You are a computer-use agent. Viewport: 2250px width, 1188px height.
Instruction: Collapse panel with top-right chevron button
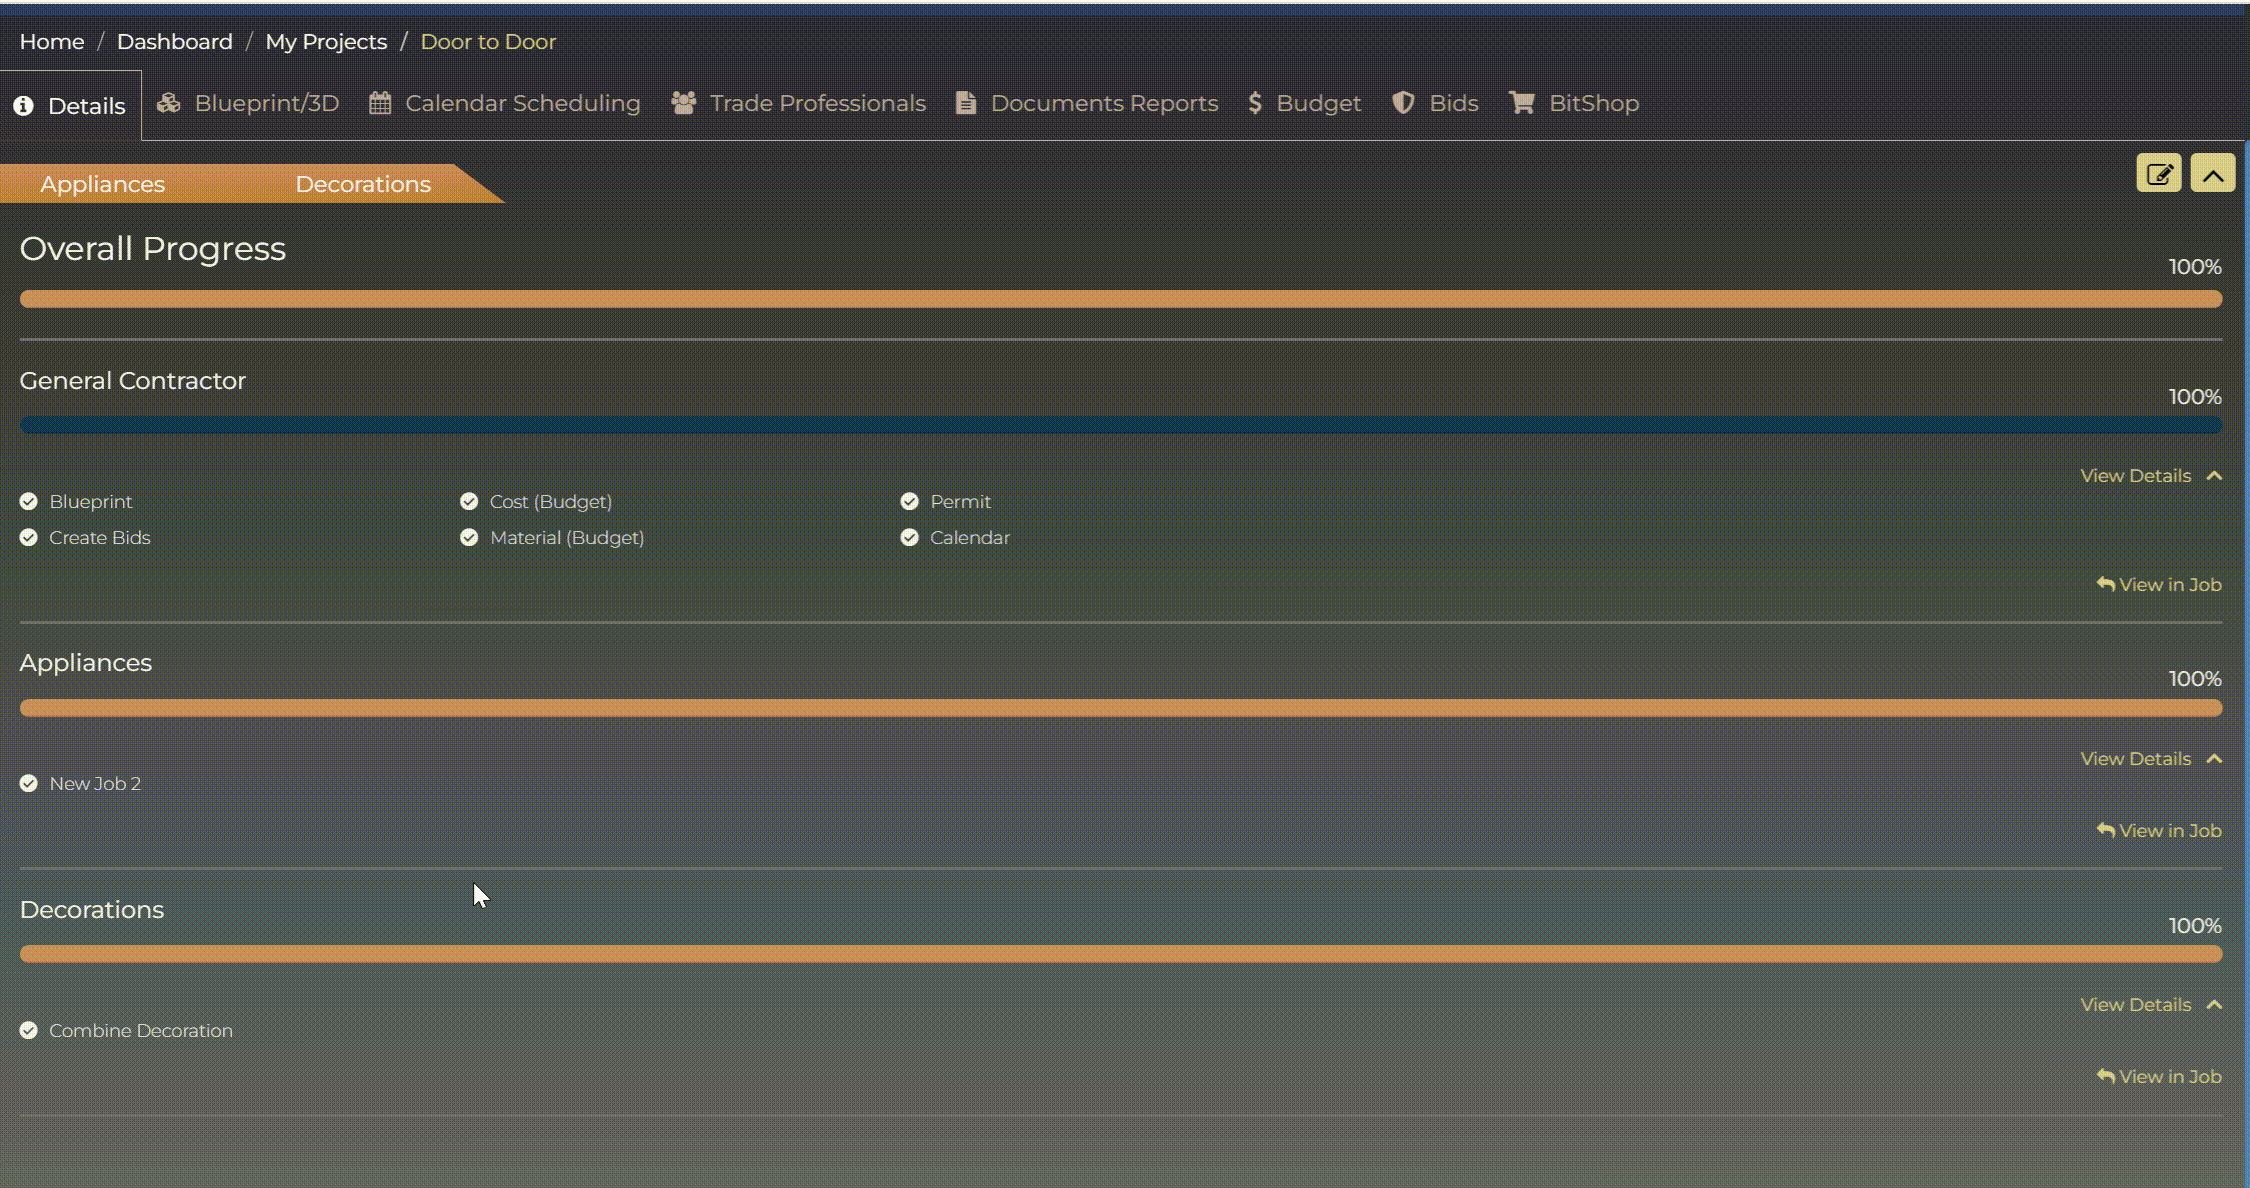[2212, 174]
